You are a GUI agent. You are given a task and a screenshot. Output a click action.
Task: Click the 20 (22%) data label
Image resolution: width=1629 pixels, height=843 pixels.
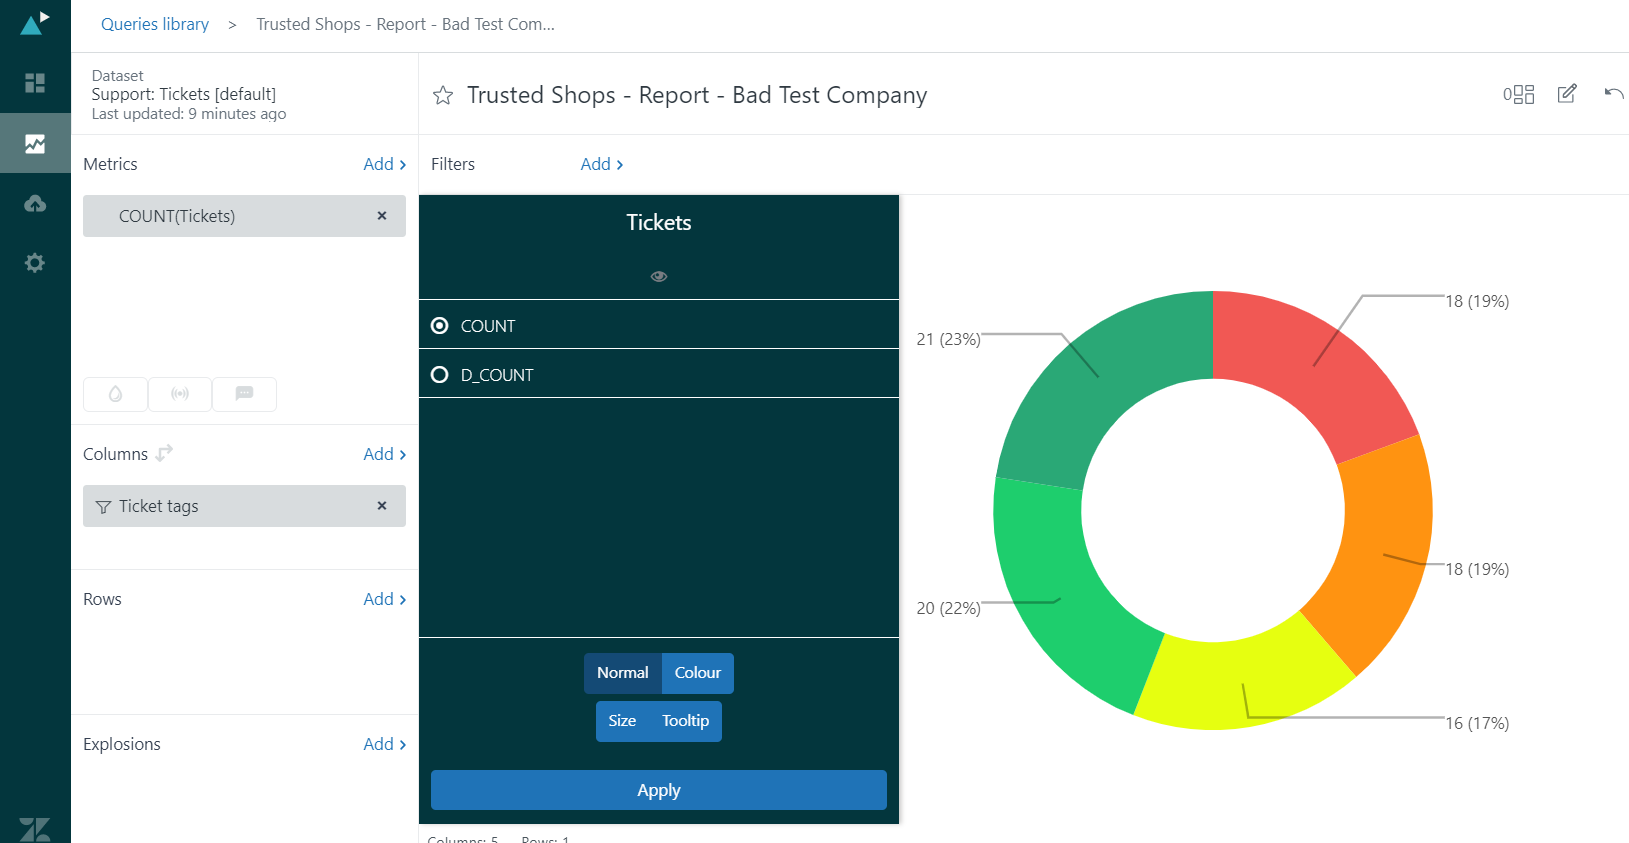[948, 609]
